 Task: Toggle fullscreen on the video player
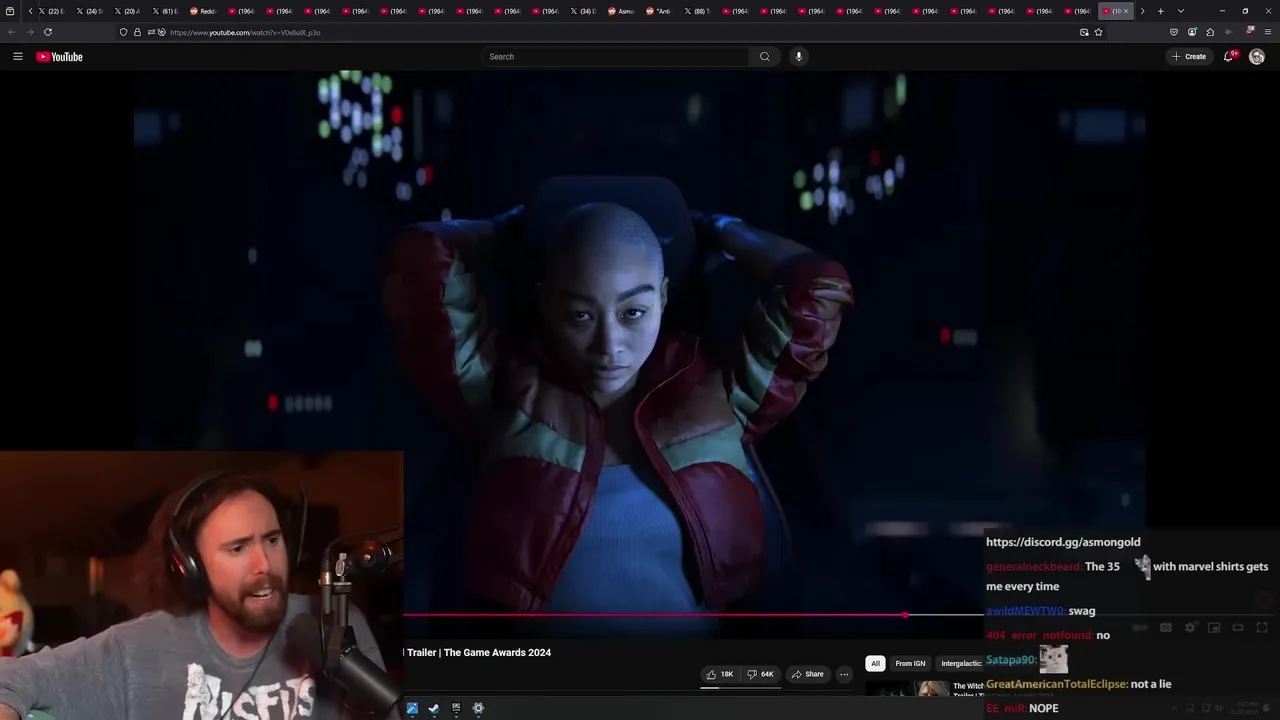coord(1262,628)
